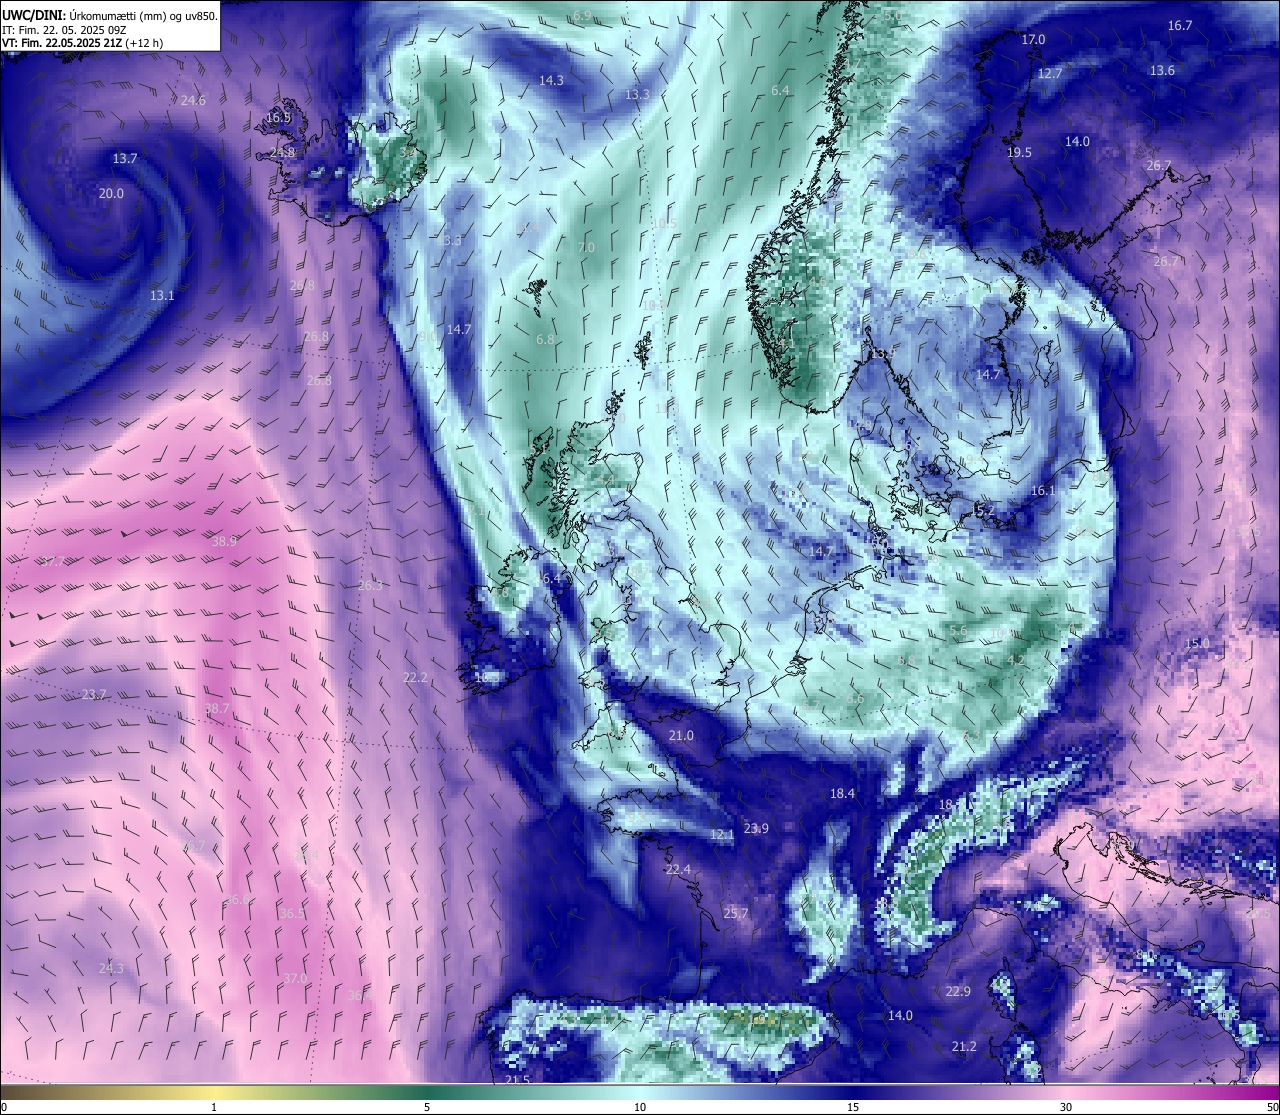Click the '1' tick on the color scale
Viewport: 1280px width, 1115px height.
(214, 1107)
